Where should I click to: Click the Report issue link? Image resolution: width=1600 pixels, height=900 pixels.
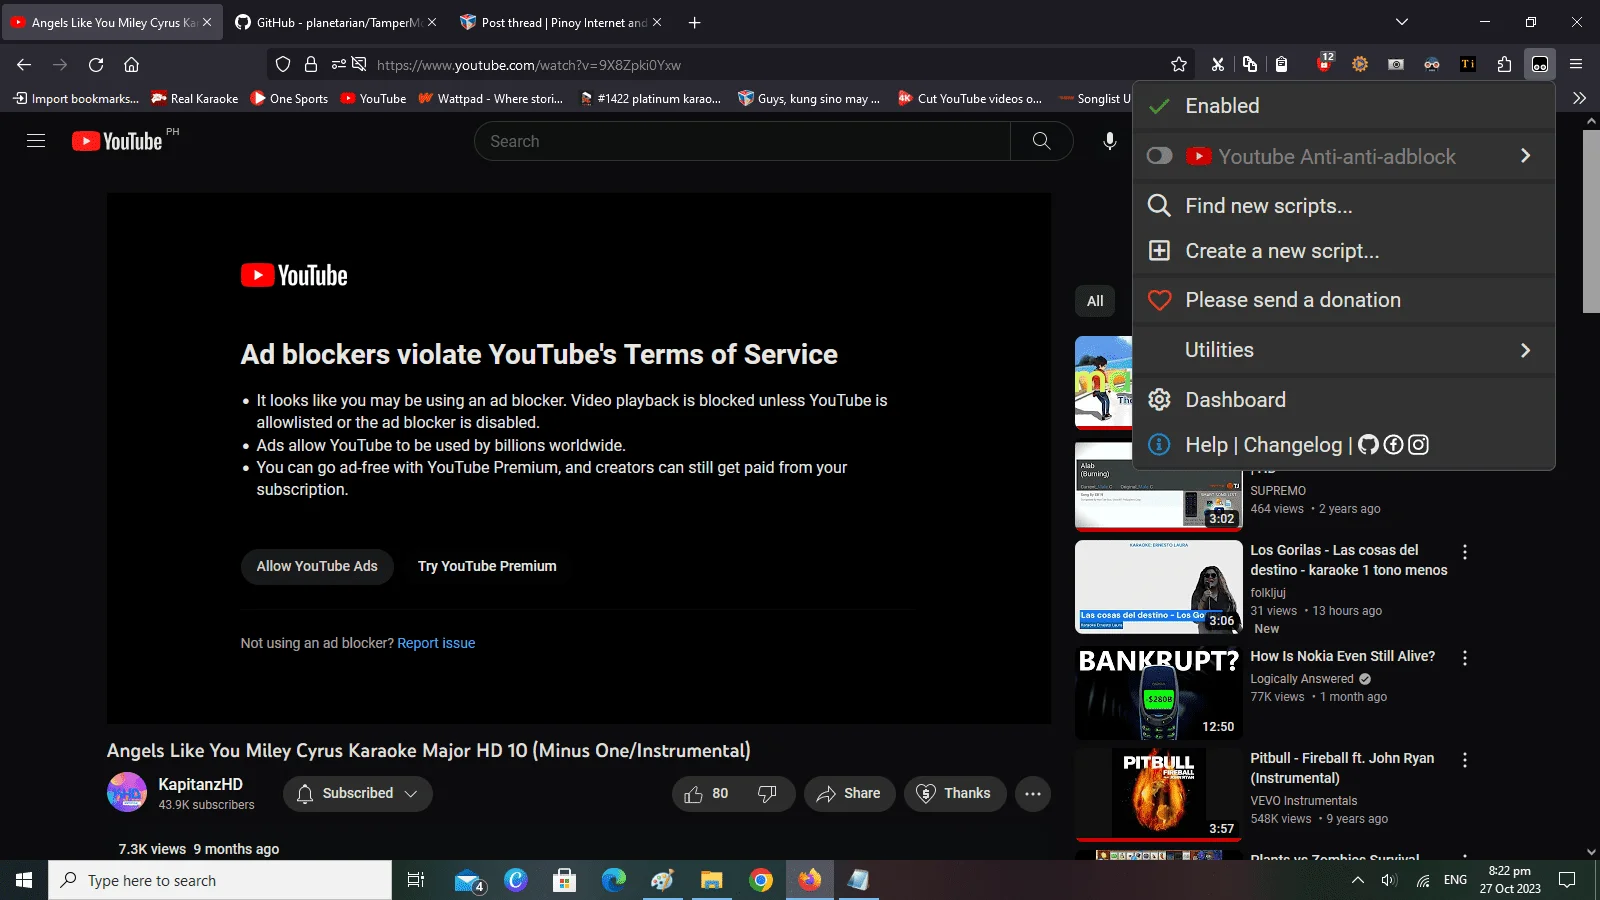click(x=436, y=643)
